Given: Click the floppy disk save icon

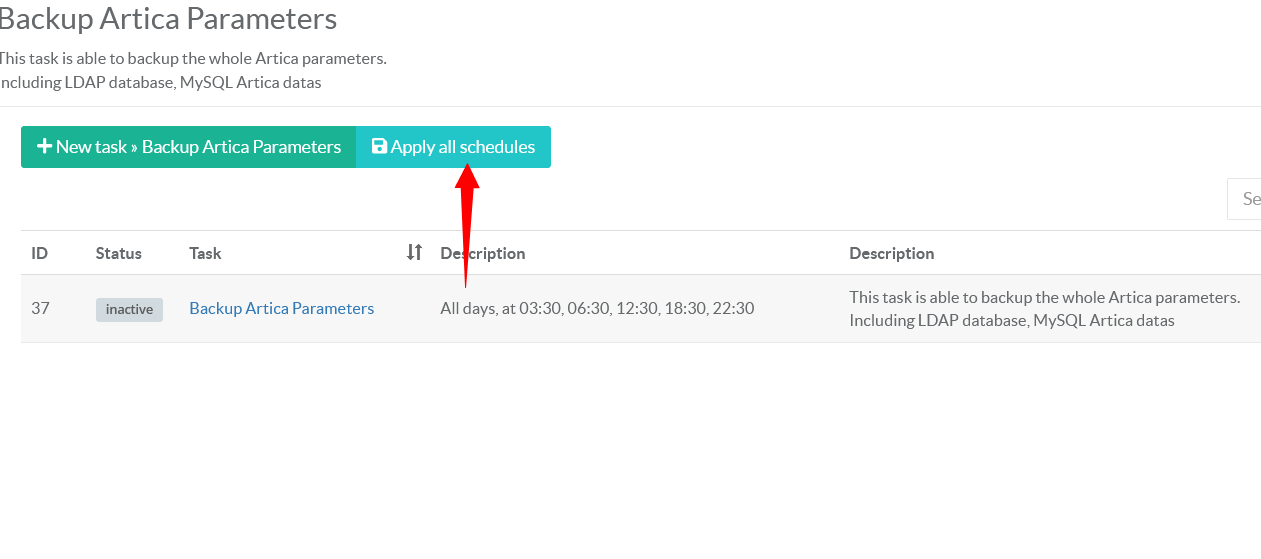Looking at the screenshot, I should 379,147.
